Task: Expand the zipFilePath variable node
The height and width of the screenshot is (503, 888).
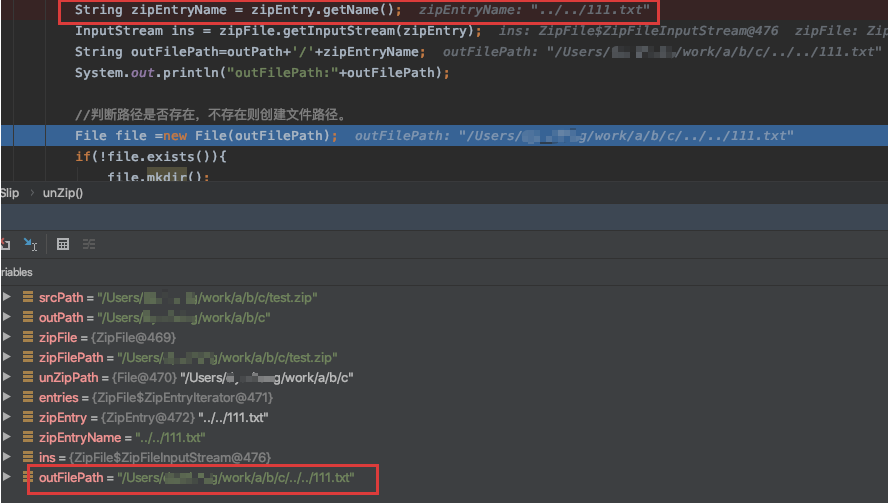Action: (7, 357)
